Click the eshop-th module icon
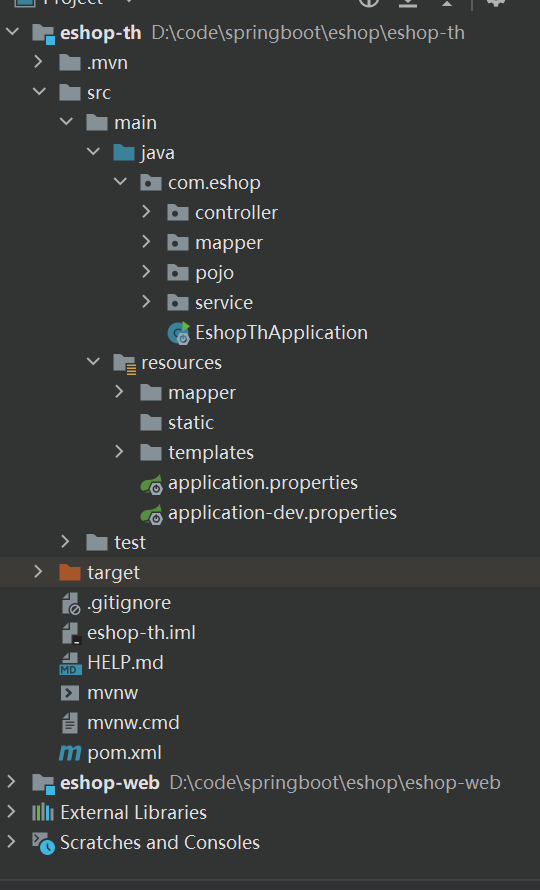 pos(43,33)
